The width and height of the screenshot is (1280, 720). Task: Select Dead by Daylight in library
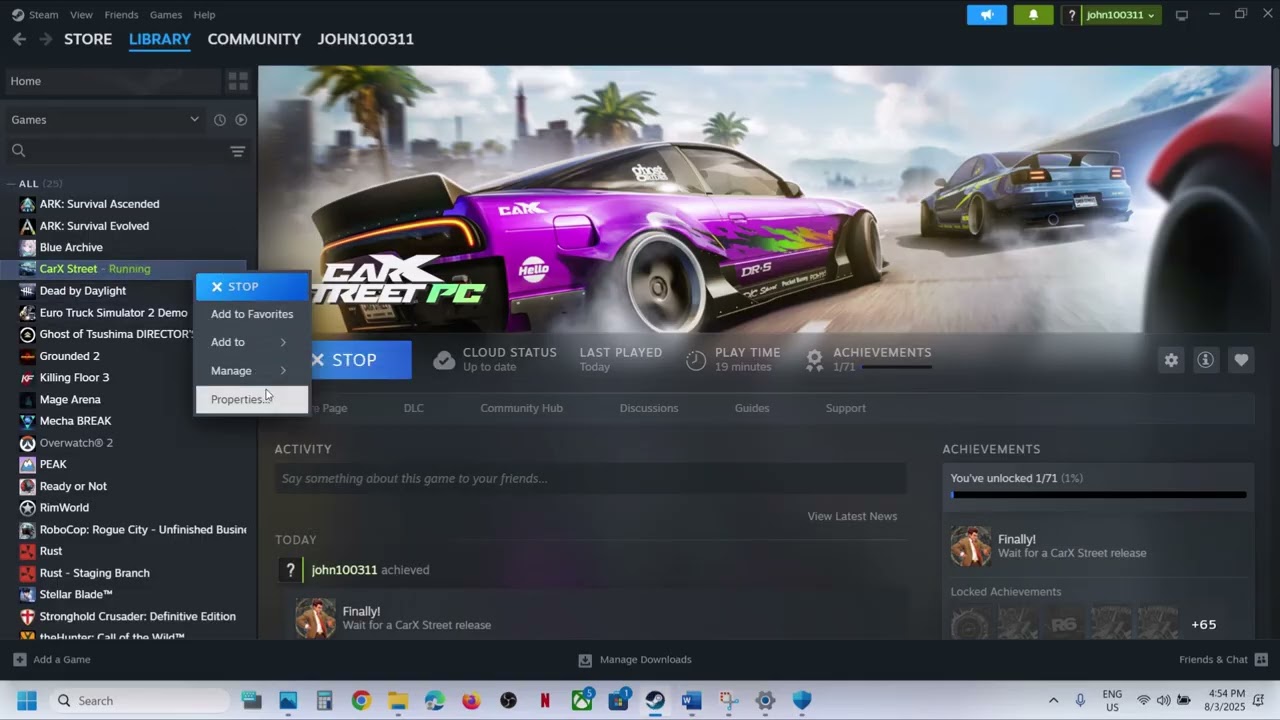(x=83, y=291)
